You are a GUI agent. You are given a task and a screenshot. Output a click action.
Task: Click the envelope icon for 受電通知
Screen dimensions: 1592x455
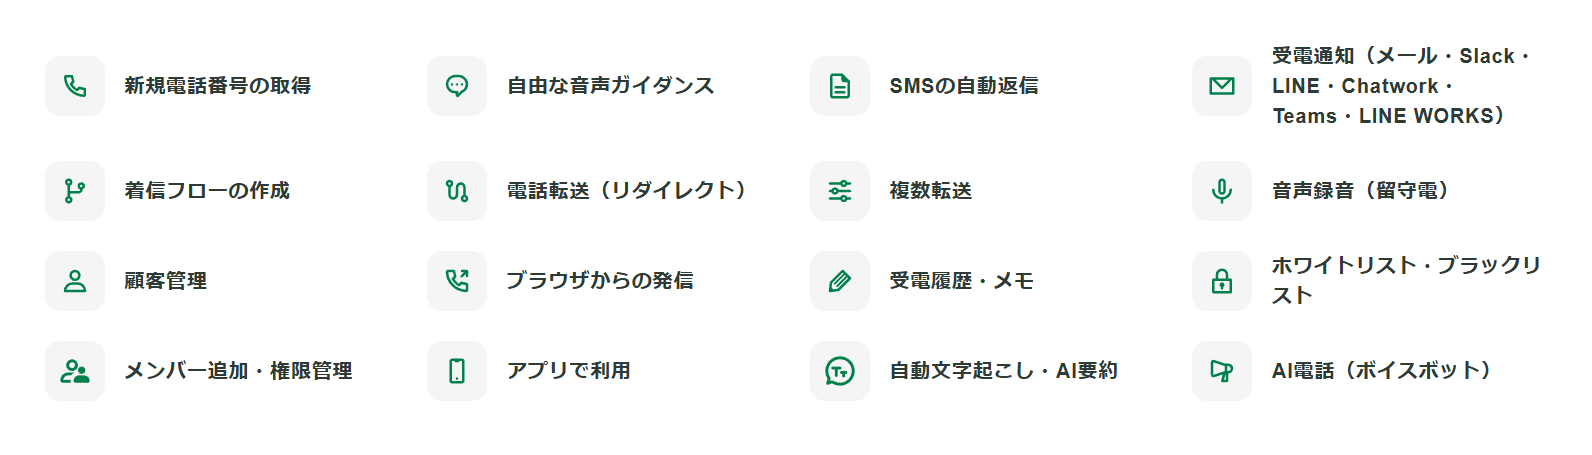tap(1222, 86)
